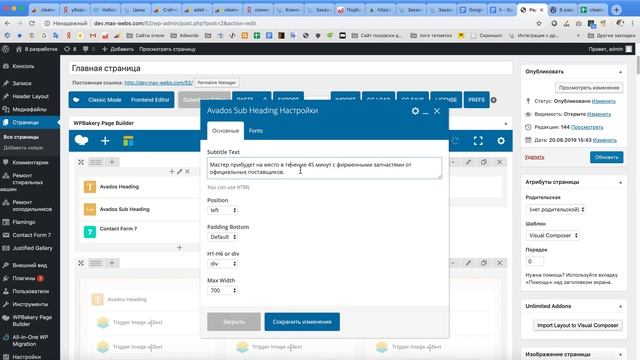The image size is (640, 360).
Task: Add a new element with the toolbar plus
Action: click(x=105, y=141)
